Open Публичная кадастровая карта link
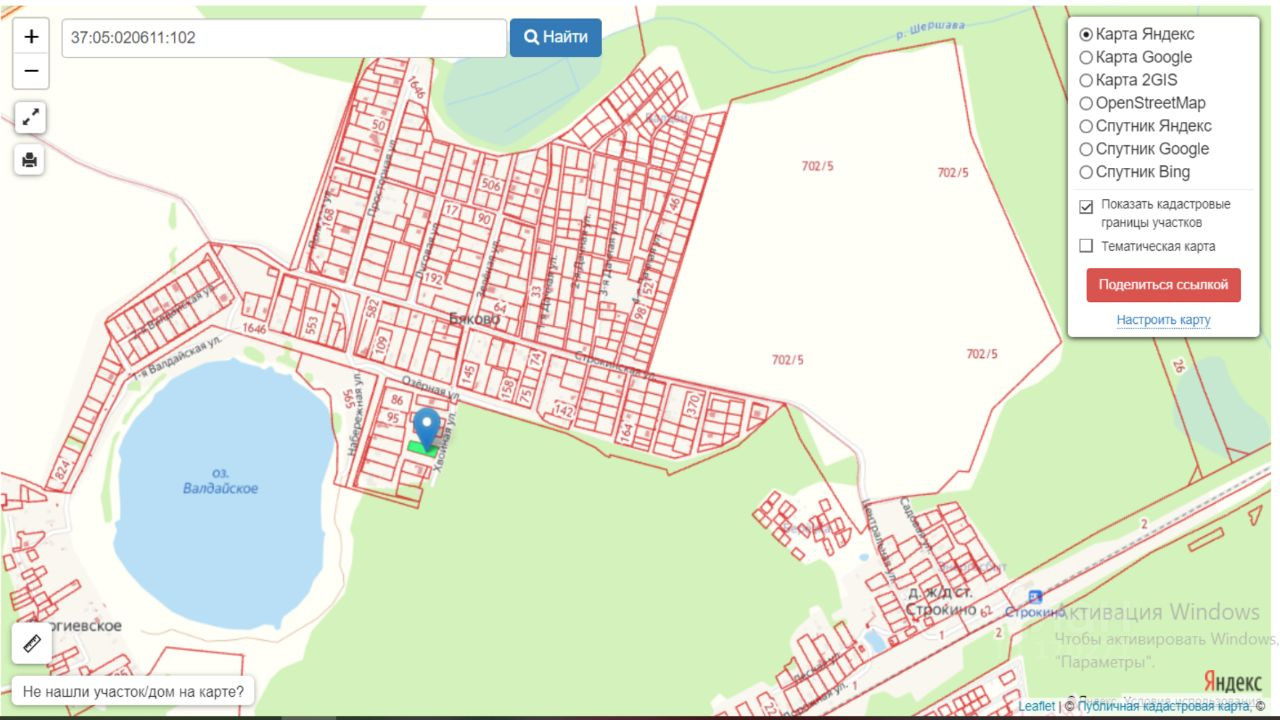The width and height of the screenshot is (1280, 720). [1163, 706]
